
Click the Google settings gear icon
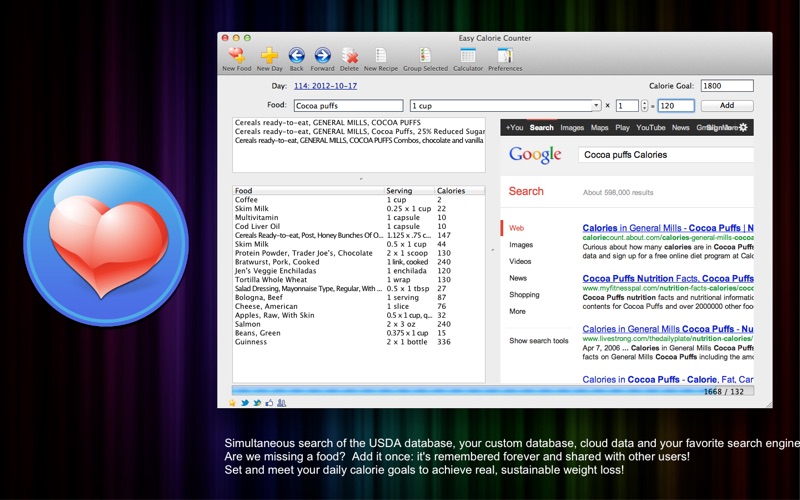tap(743, 128)
